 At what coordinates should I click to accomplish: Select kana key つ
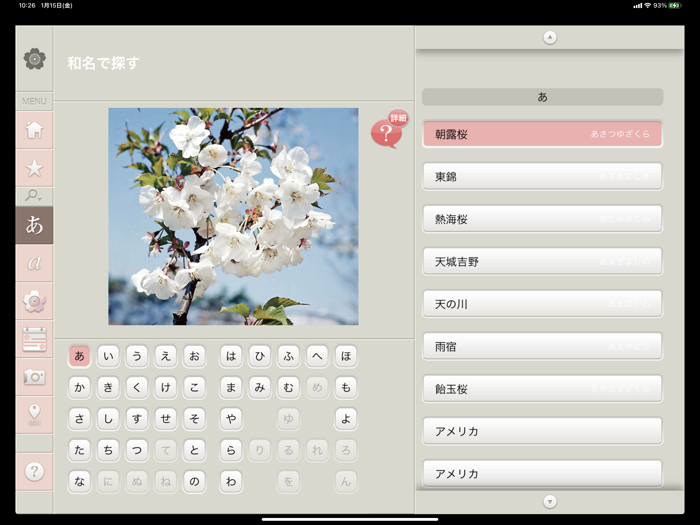tap(137, 450)
